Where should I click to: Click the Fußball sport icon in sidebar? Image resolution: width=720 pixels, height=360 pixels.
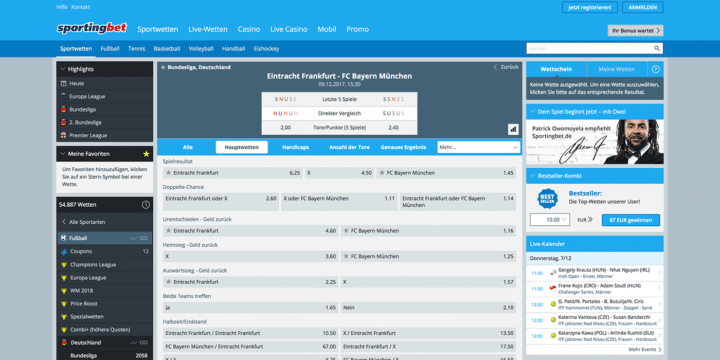tap(63, 238)
